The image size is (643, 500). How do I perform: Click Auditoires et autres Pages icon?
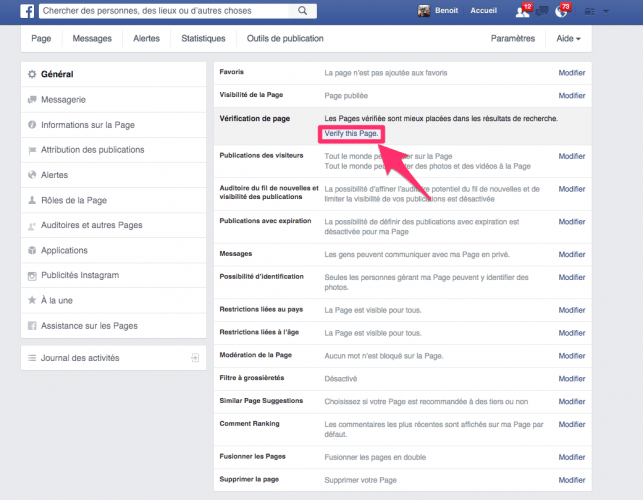click(x=32, y=226)
